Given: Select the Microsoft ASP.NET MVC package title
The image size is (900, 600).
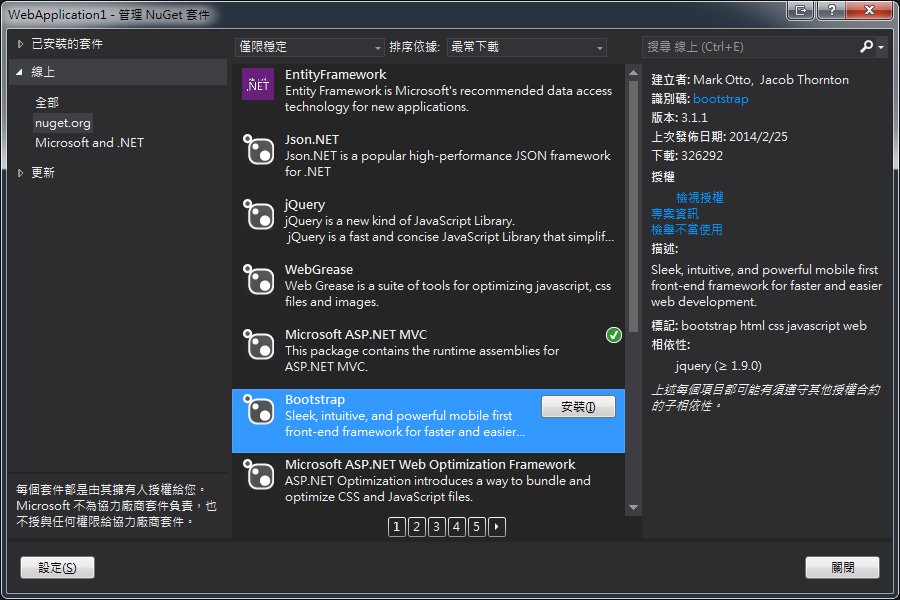Looking at the screenshot, I should tap(356, 334).
